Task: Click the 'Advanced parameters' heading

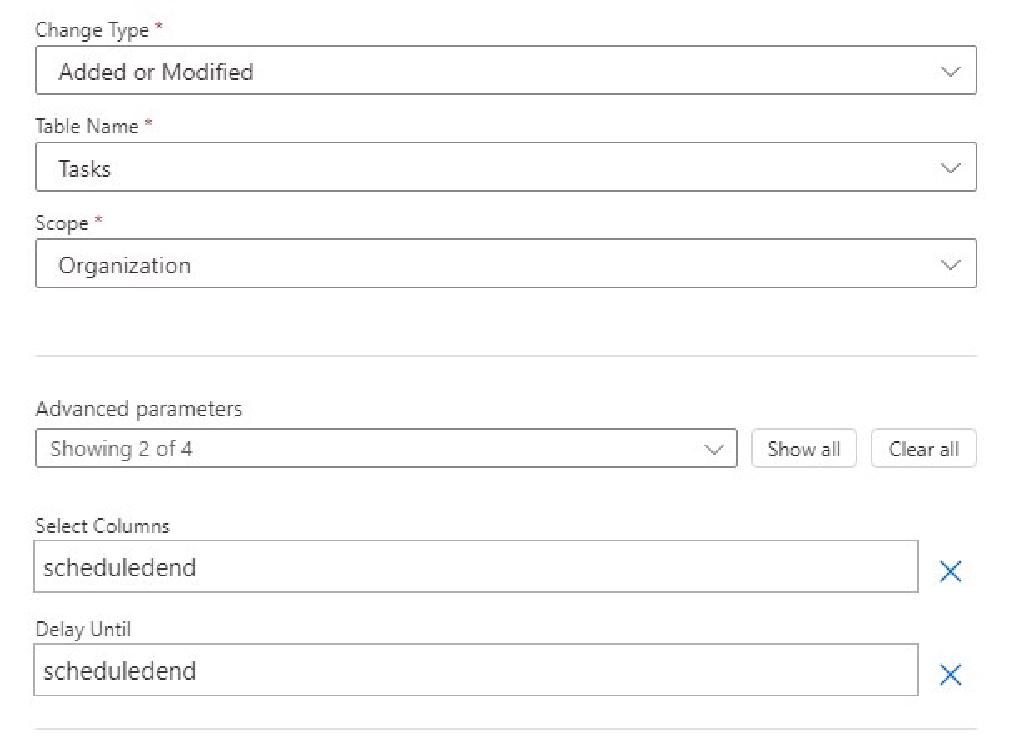Action: click(x=138, y=409)
